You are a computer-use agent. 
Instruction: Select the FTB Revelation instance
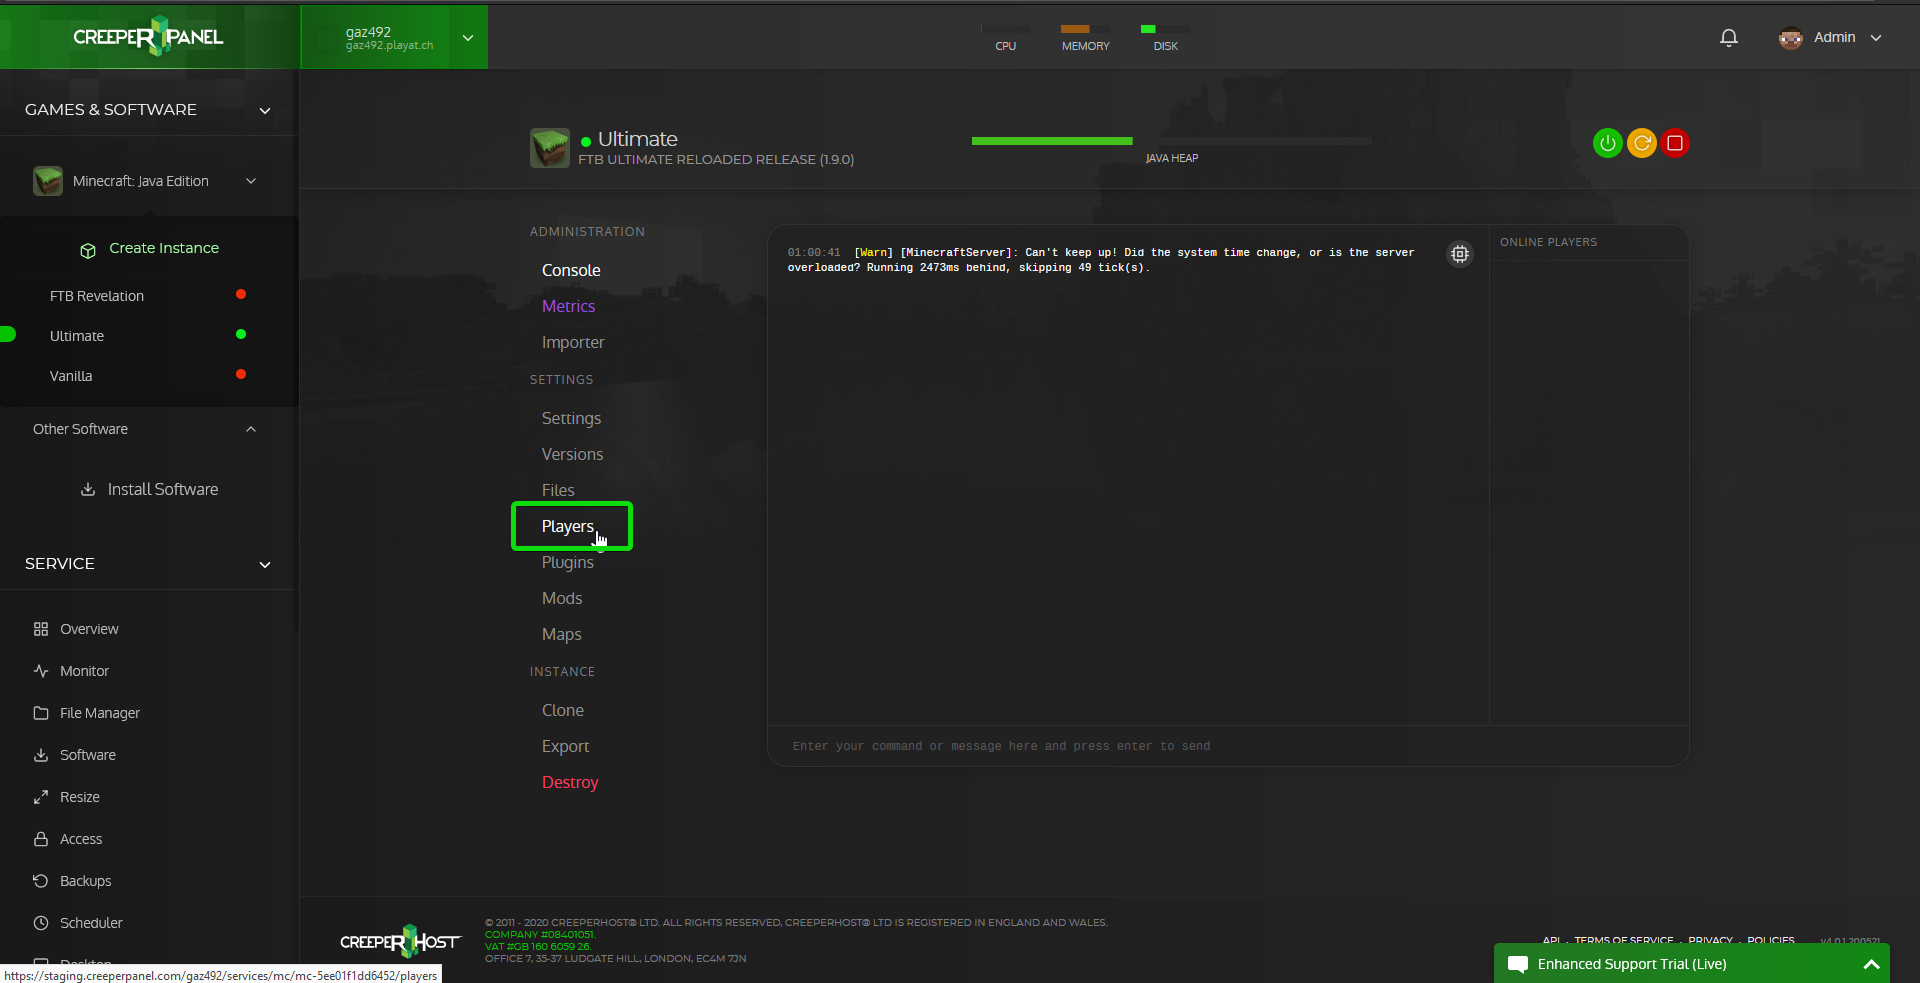[97, 296]
